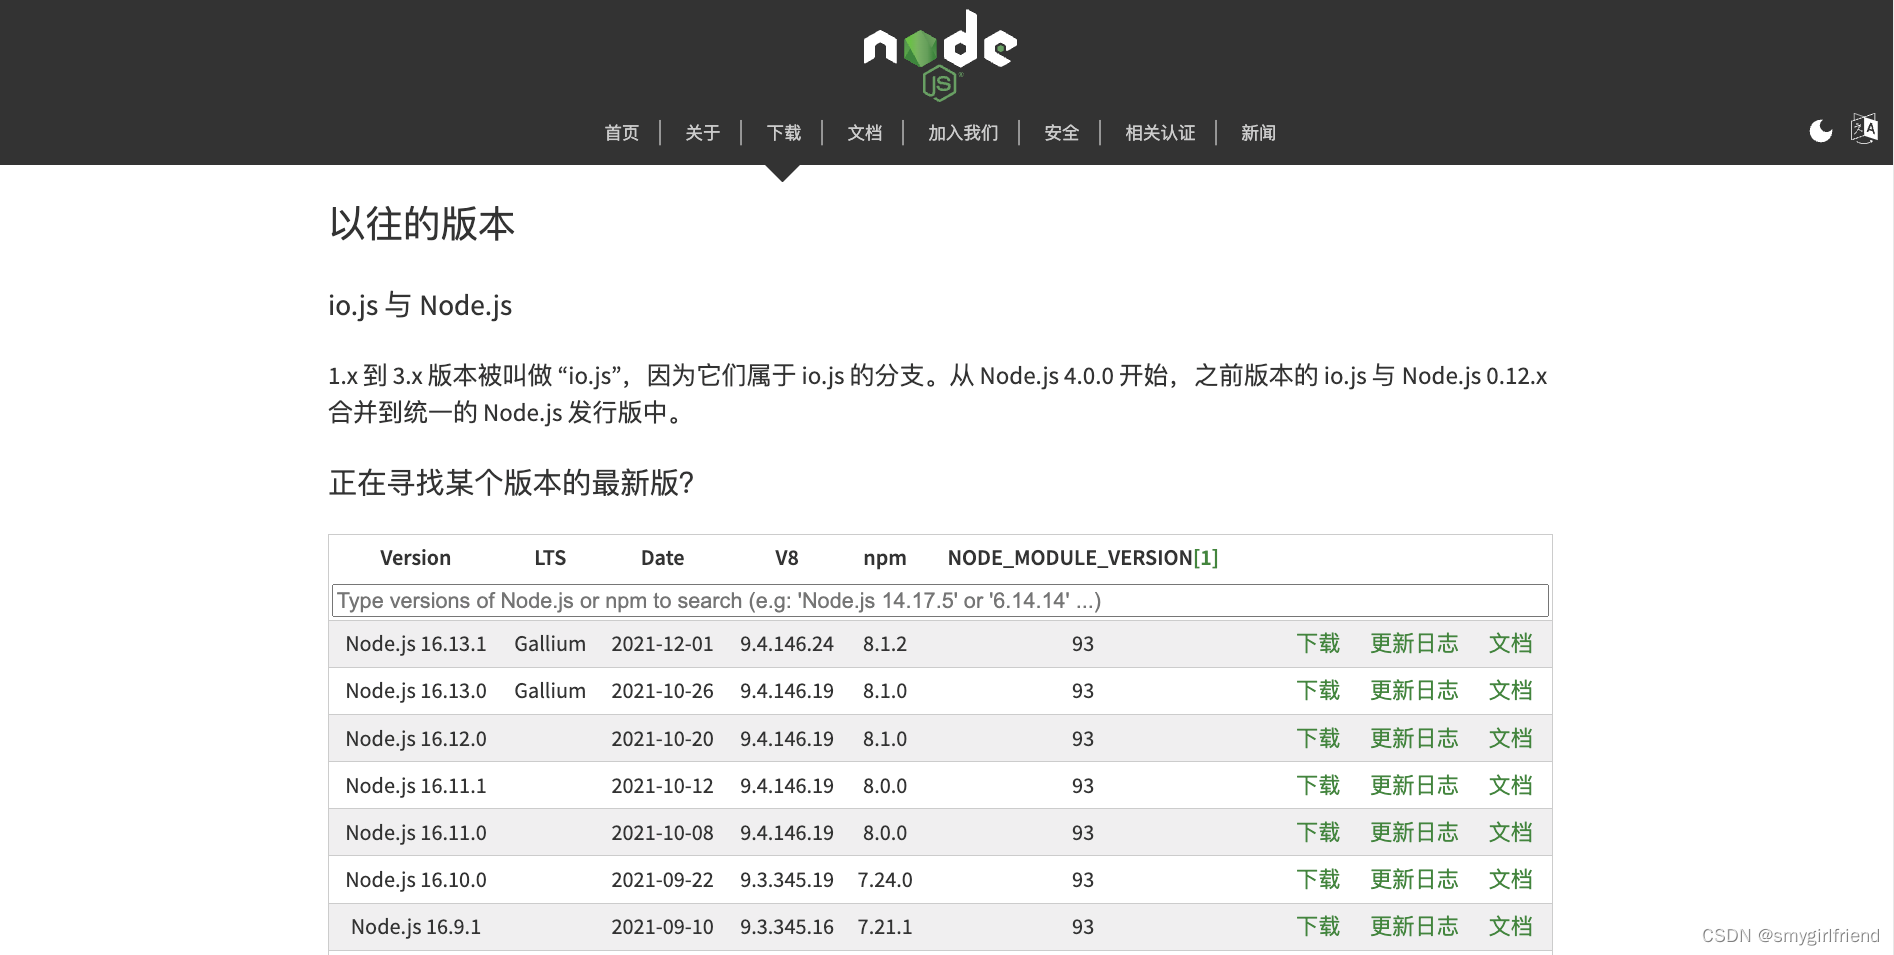This screenshot has width=1894, height=955.
Task: Click the date 2021-09-22
Action: [662, 880]
